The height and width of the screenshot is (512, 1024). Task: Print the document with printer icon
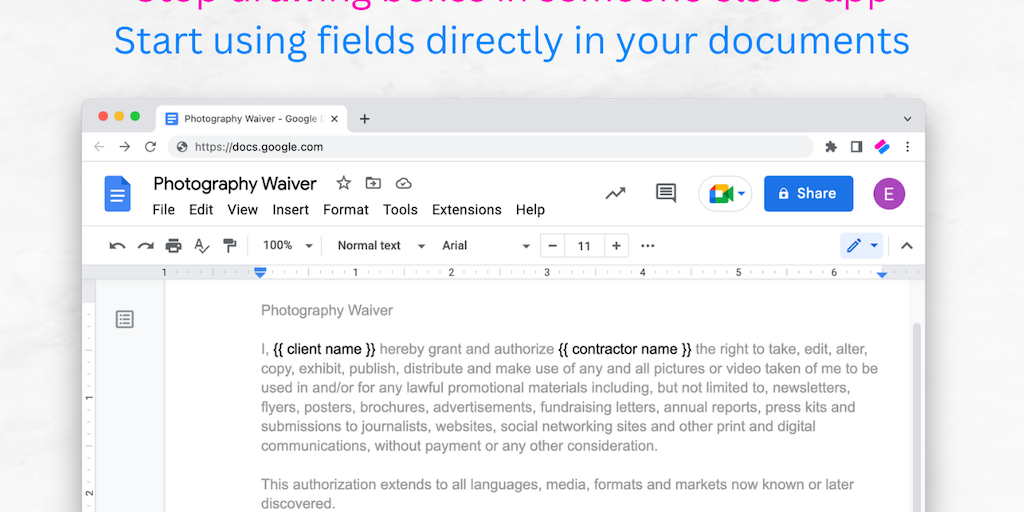click(x=173, y=246)
